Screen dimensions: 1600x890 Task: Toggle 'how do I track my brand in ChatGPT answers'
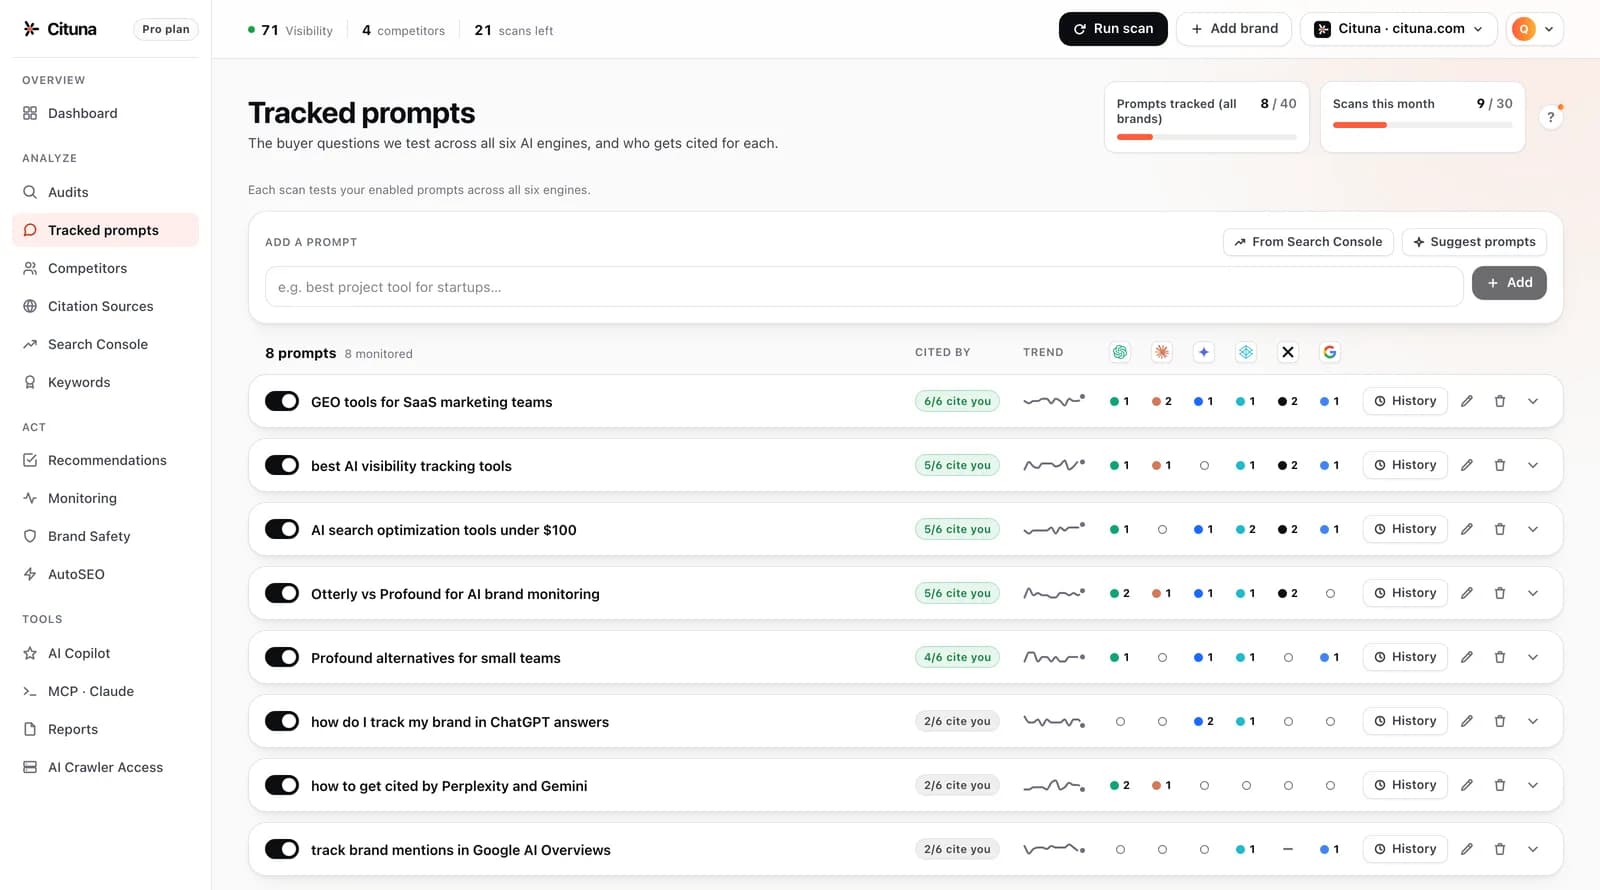click(282, 721)
